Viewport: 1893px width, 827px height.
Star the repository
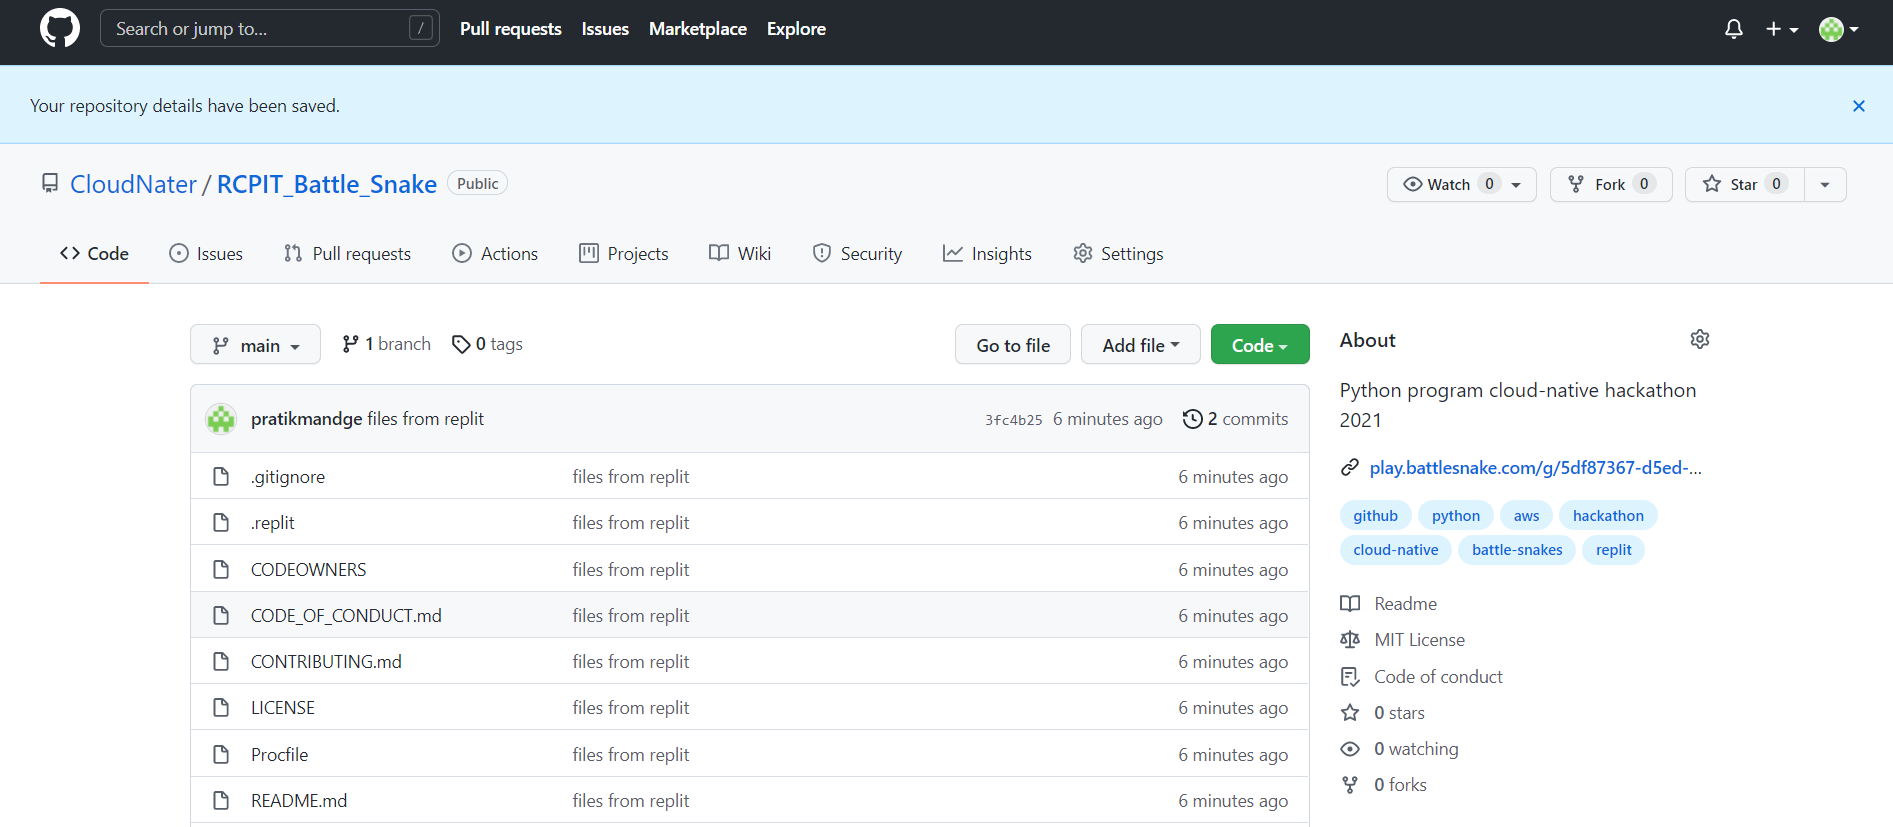click(1745, 184)
